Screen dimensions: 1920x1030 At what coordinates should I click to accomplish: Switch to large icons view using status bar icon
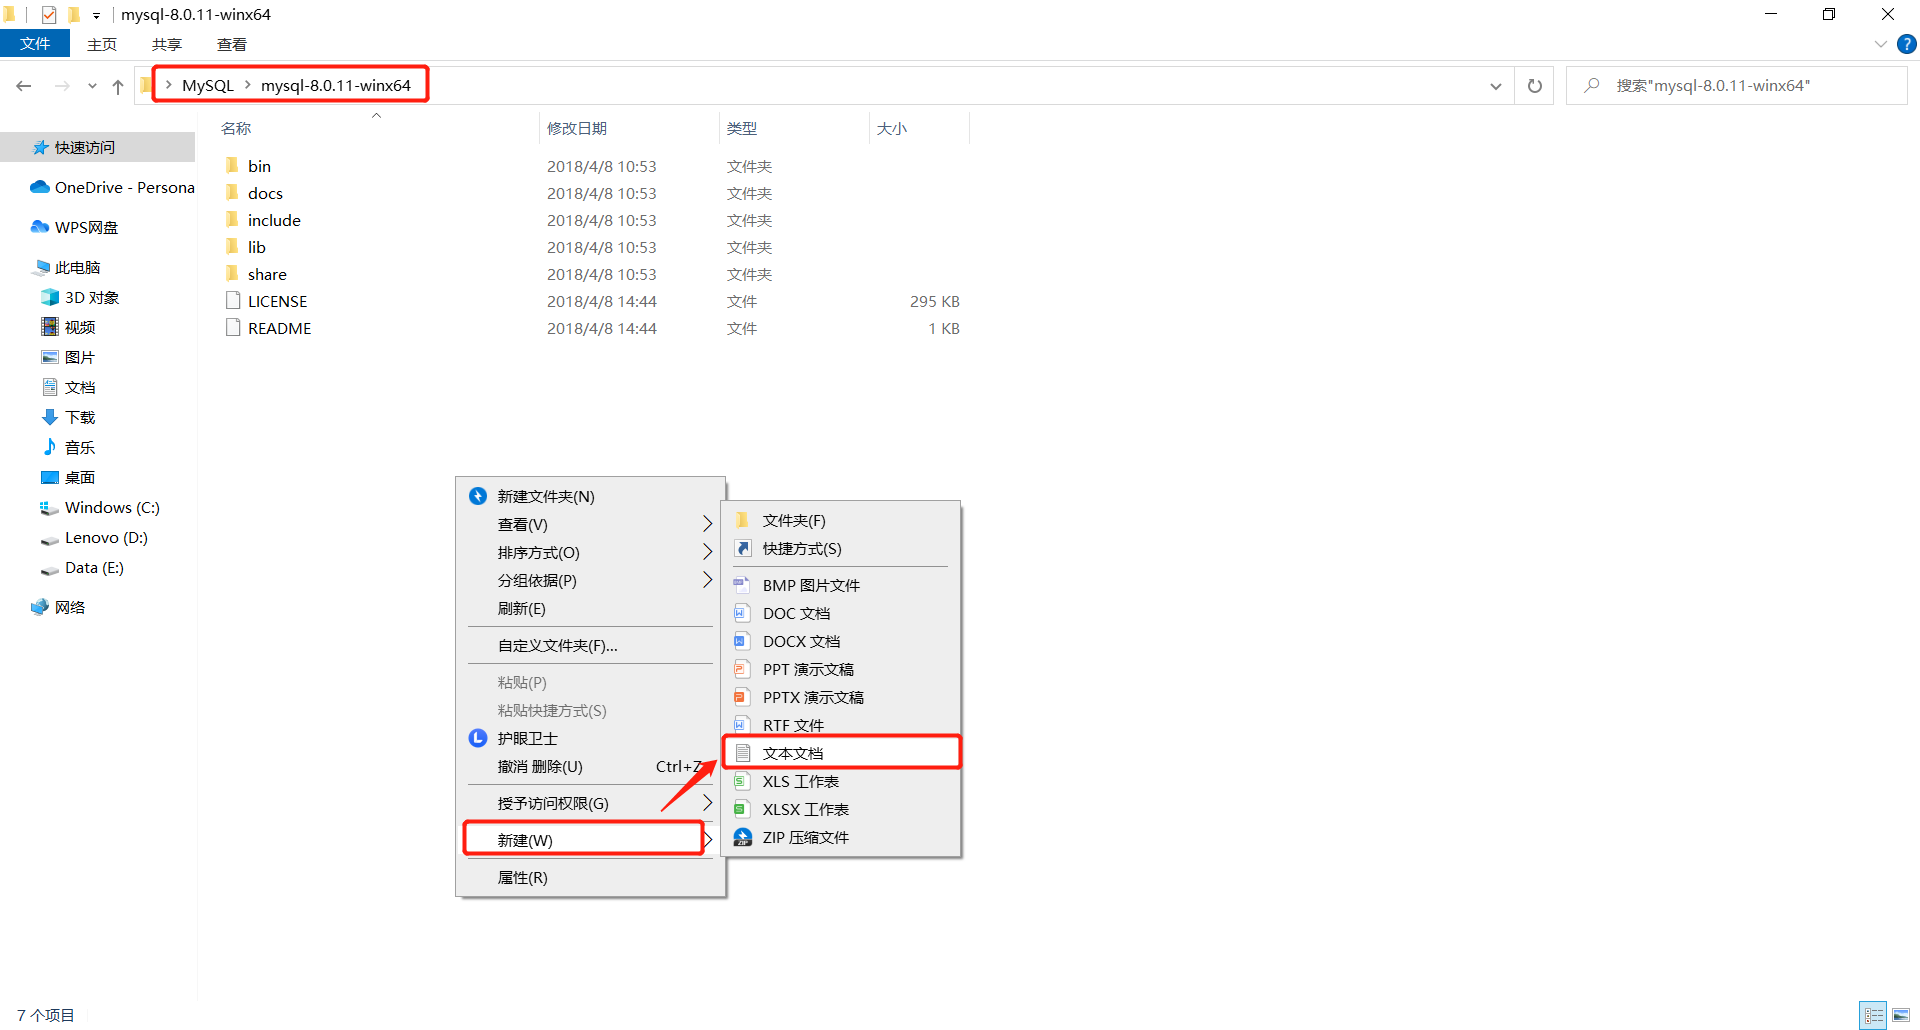[x=1902, y=1014]
